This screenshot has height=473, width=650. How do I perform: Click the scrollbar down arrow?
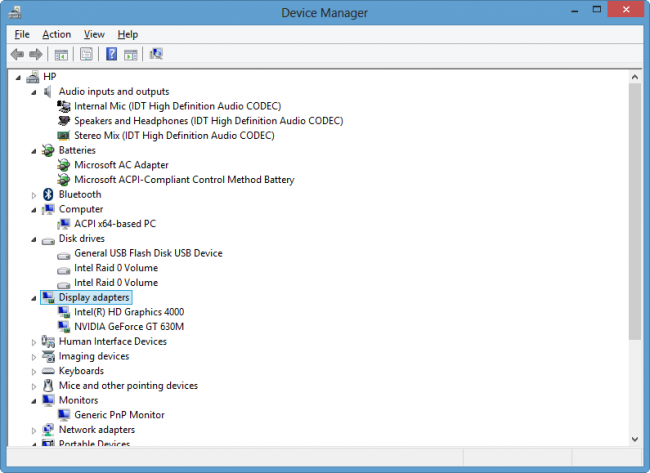(635, 439)
